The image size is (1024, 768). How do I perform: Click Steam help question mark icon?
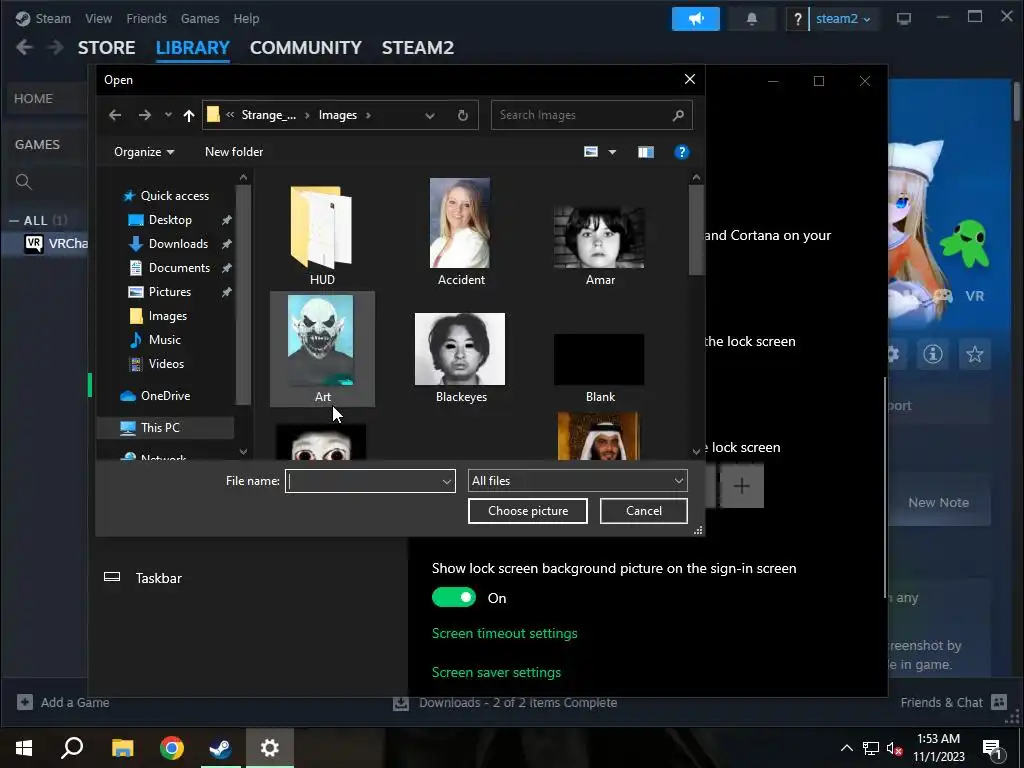pos(797,18)
